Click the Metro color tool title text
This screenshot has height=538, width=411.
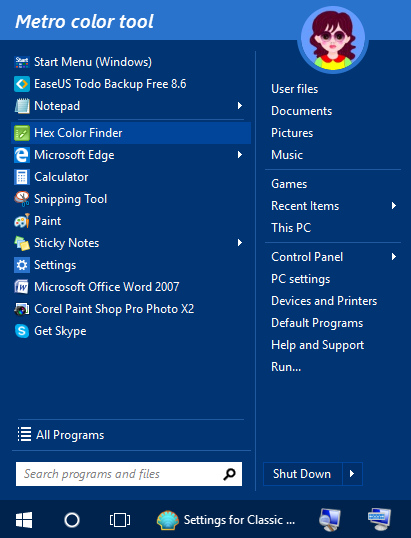(x=84, y=22)
